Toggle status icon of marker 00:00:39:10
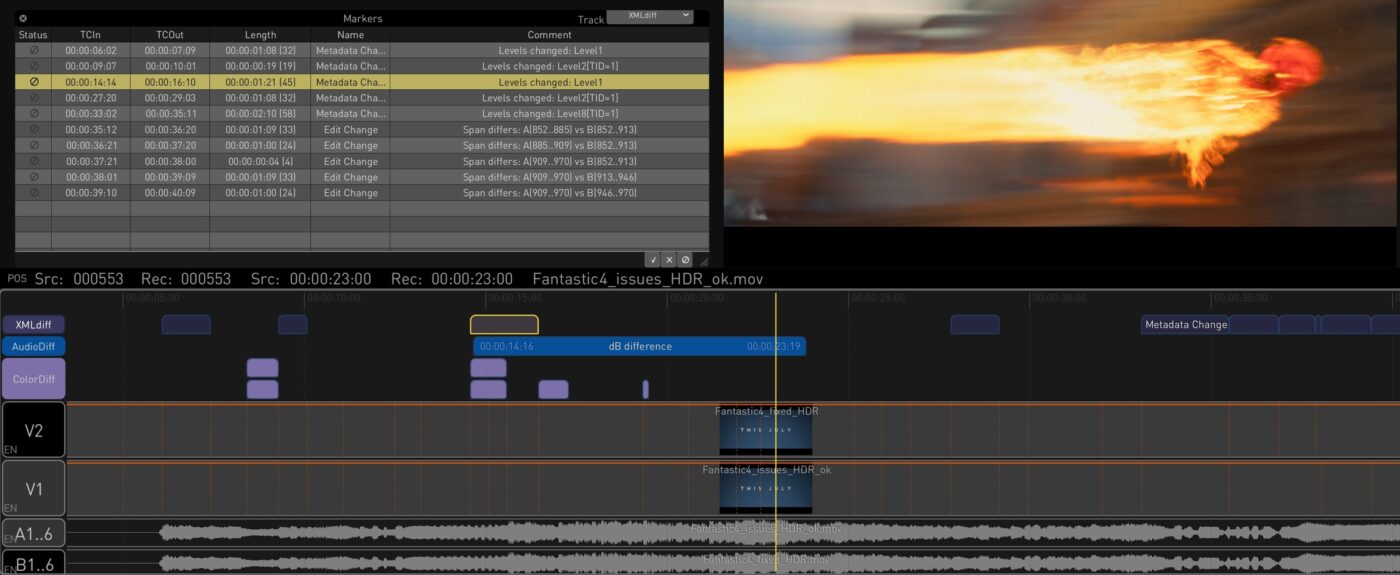The height and width of the screenshot is (575, 1400). coord(33,193)
